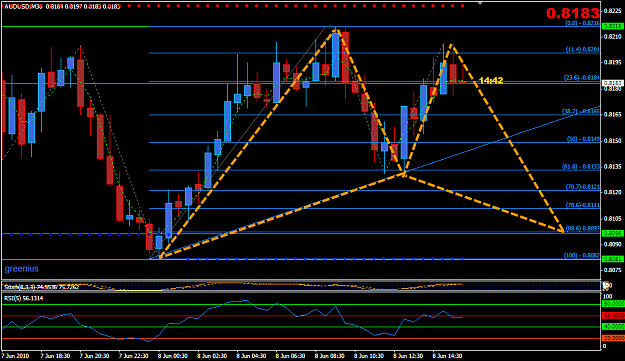Click the green 0.8096 price tag on axis
The image size is (625, 361).
click(x=612, y=233)
